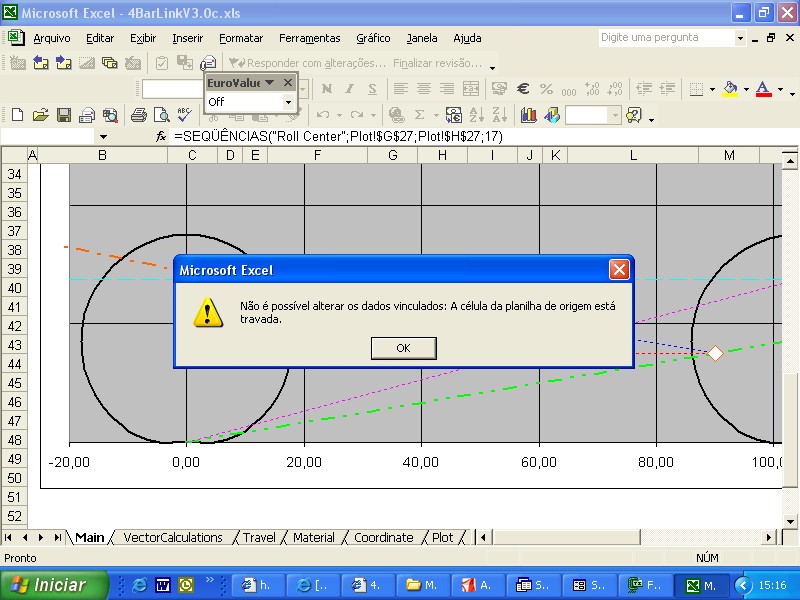Click Merge and Center icon
Viewport: 800px width, 600px height.
(470, 89)
